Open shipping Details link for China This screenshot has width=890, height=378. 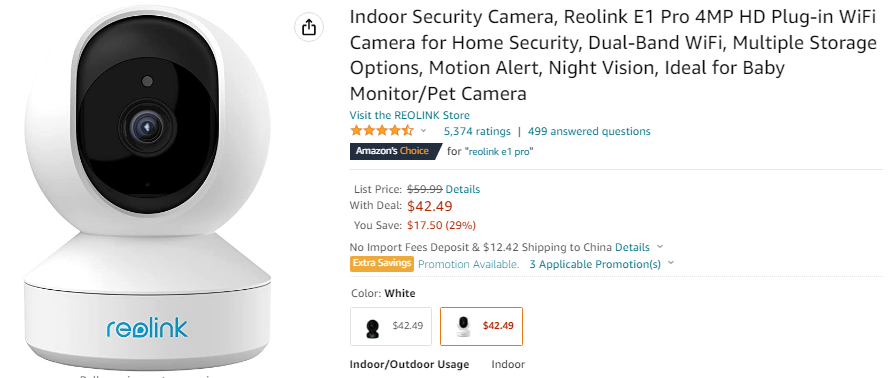point(632,247)
